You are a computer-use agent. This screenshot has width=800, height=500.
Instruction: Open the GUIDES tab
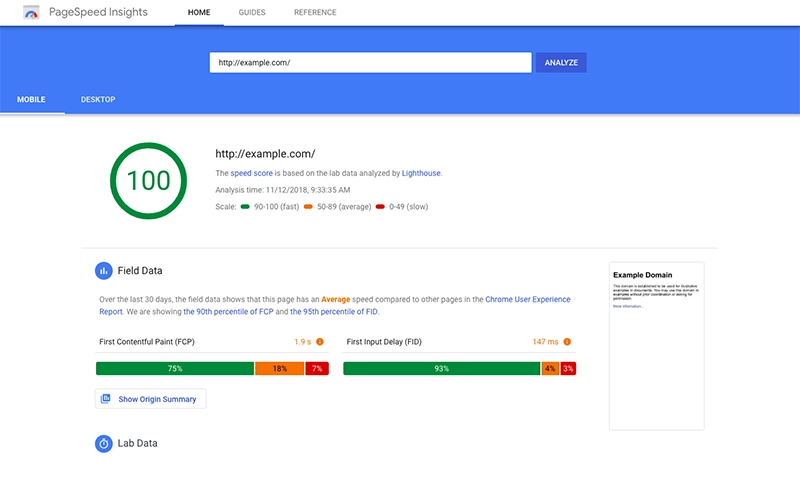pos(252,12)
